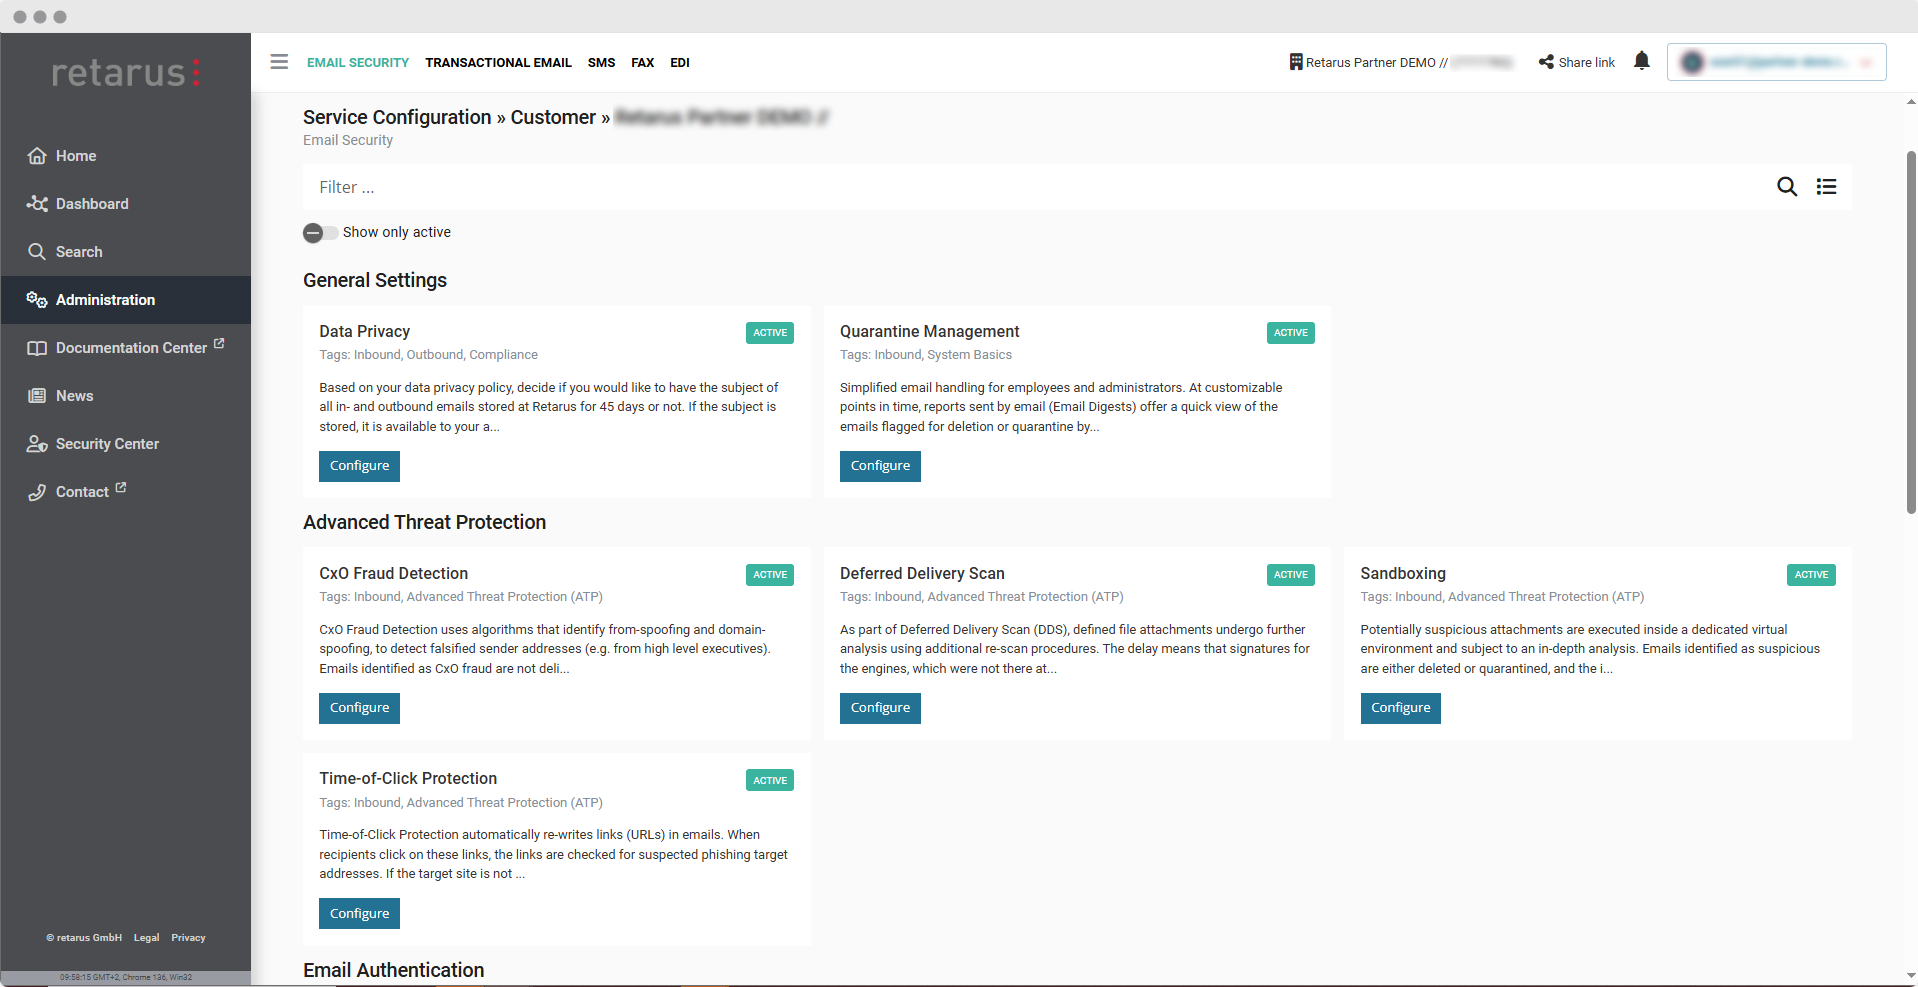
Task: Click the building icon next to Retarus Partner DEMO
Action: 1295,62
